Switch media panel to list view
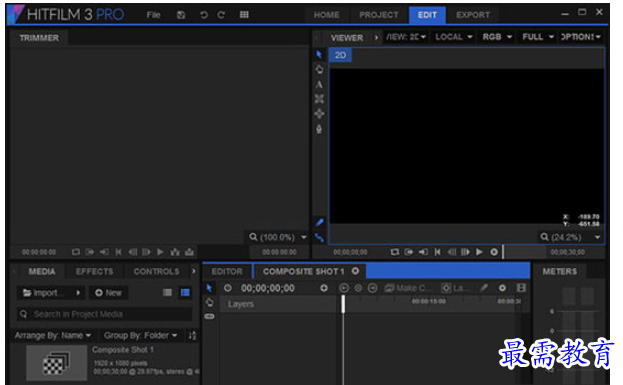 pyautogui.click(x=167, y=293)
